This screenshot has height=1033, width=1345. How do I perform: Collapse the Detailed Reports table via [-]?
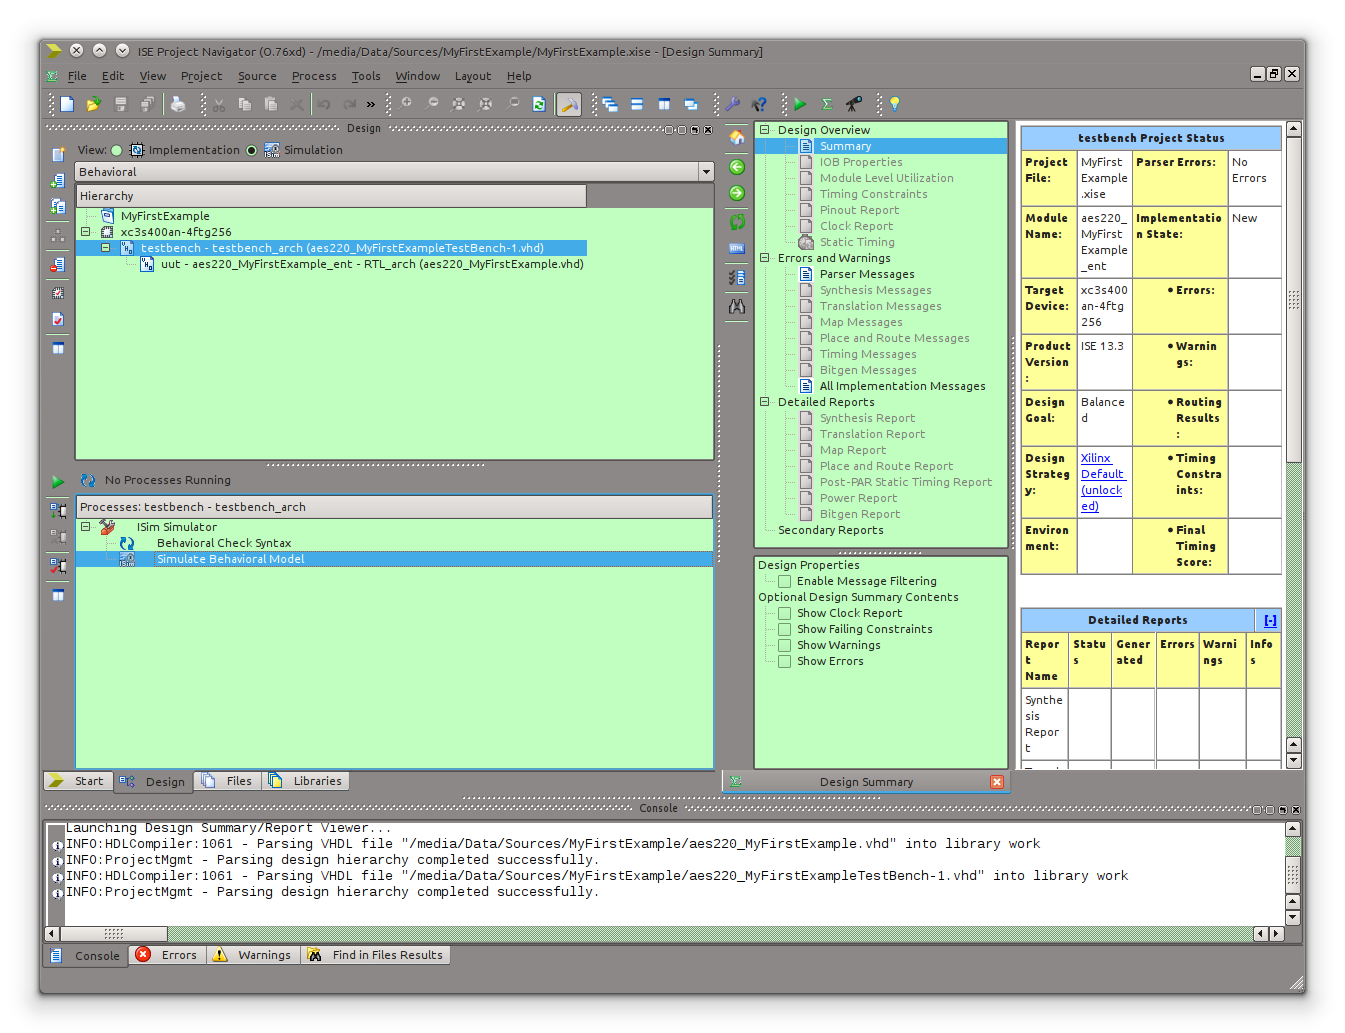1270,621
